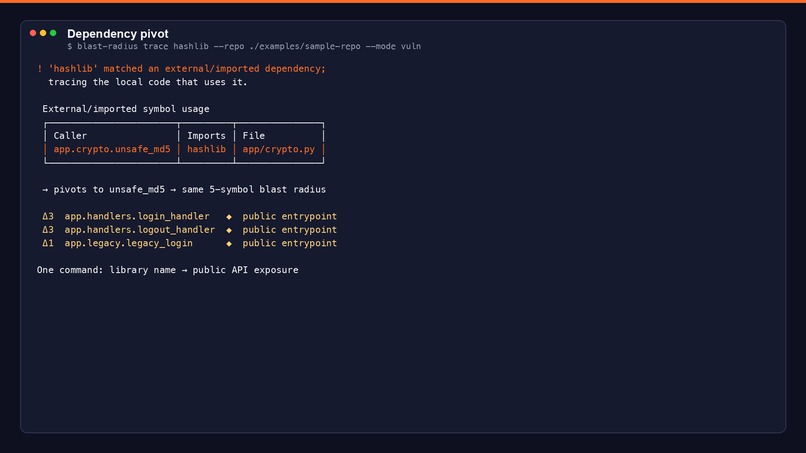This screenshot has width=806, height=453.
Task: Click 'public entrypoint' on the login_handler row
Action: 290,216
